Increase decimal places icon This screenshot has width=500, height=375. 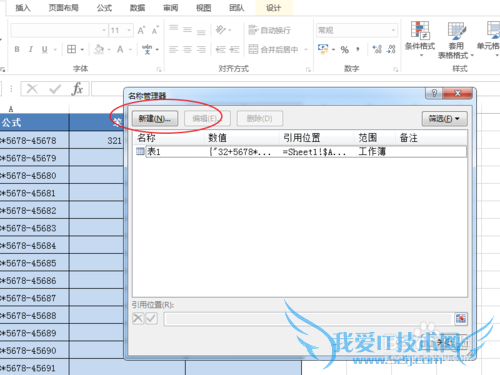[377, 50]
